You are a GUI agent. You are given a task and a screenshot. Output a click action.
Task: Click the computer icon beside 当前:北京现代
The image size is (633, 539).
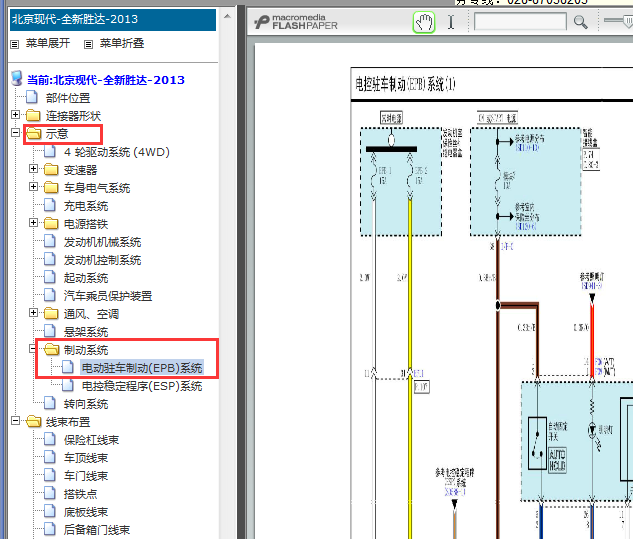pyautogui.click(x=17, y=79)
